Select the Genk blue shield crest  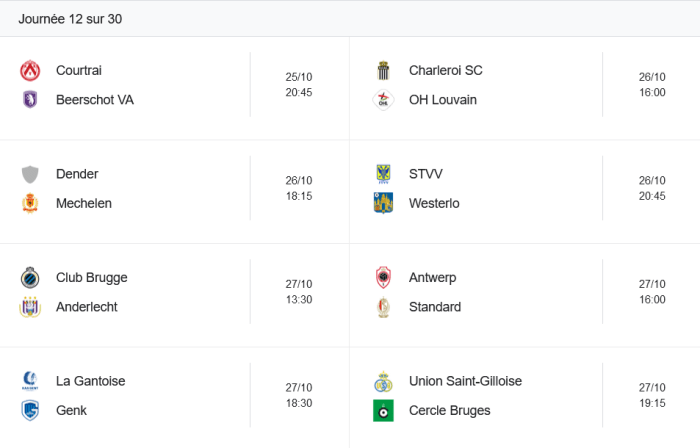pos(30,411)
